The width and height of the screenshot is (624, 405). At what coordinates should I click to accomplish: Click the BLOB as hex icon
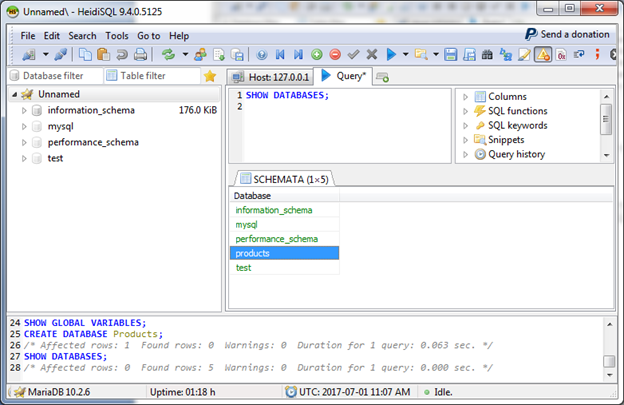tap(561, 55)
